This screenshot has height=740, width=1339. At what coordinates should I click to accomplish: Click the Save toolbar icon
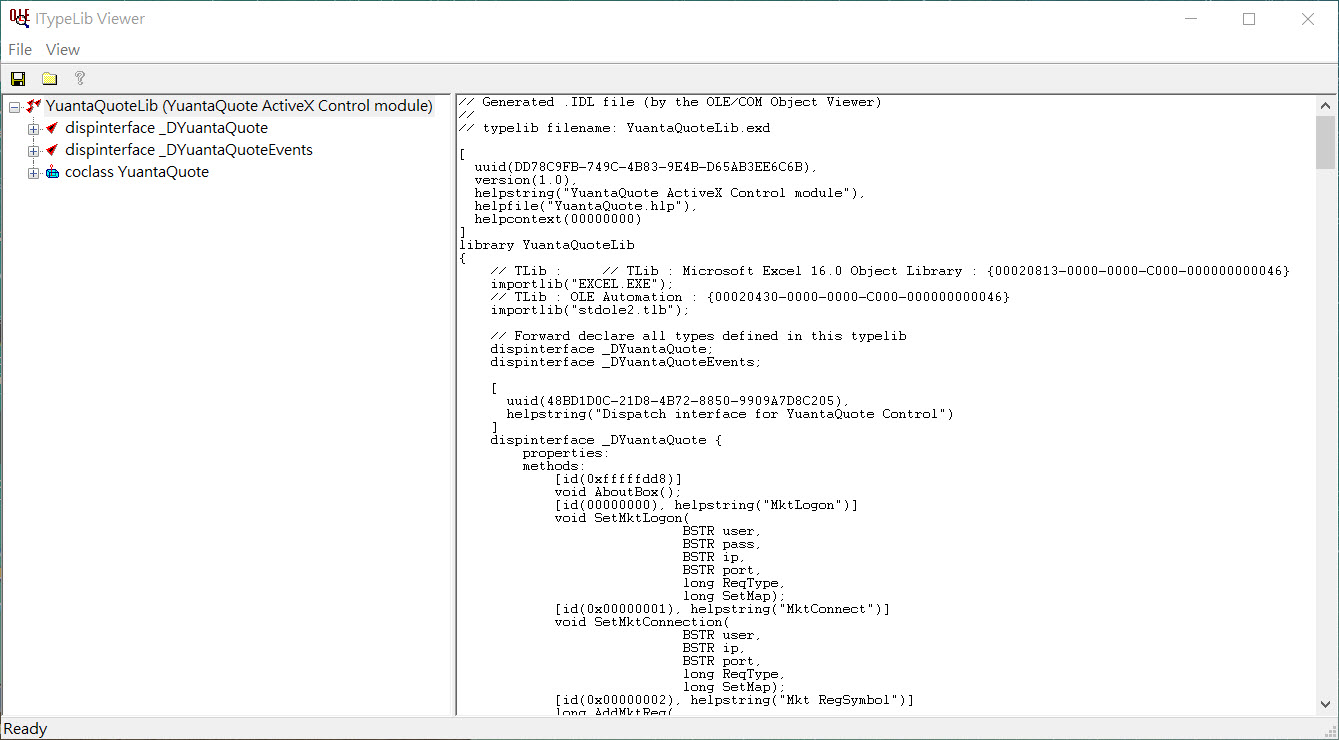[18, 79]
